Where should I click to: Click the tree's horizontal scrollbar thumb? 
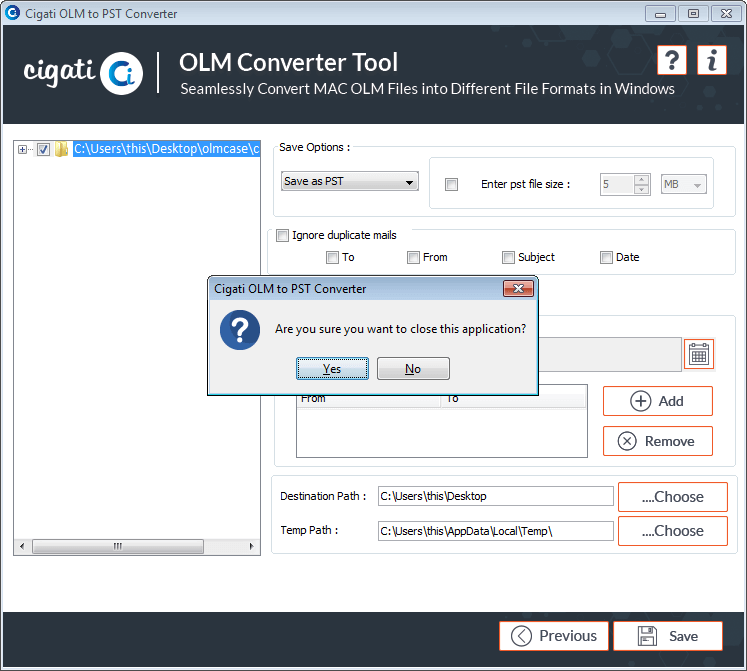coord(118,546)
